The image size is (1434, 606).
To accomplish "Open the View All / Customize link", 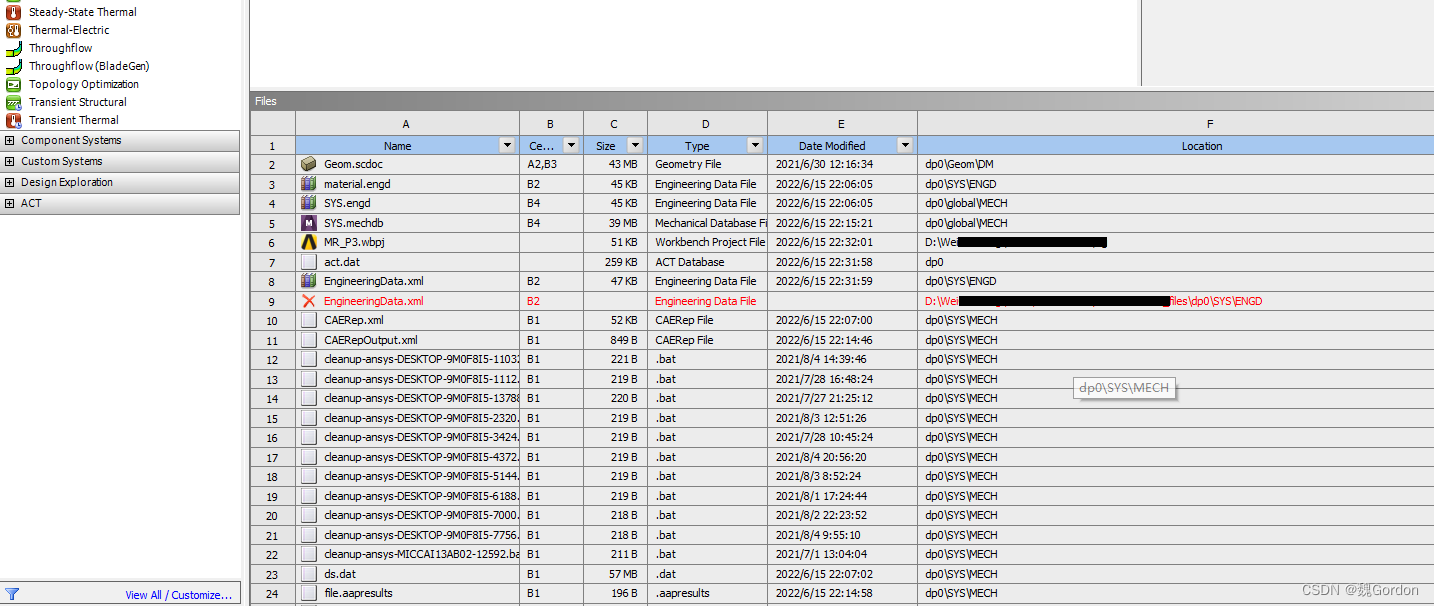I will (x=178, y=595).
